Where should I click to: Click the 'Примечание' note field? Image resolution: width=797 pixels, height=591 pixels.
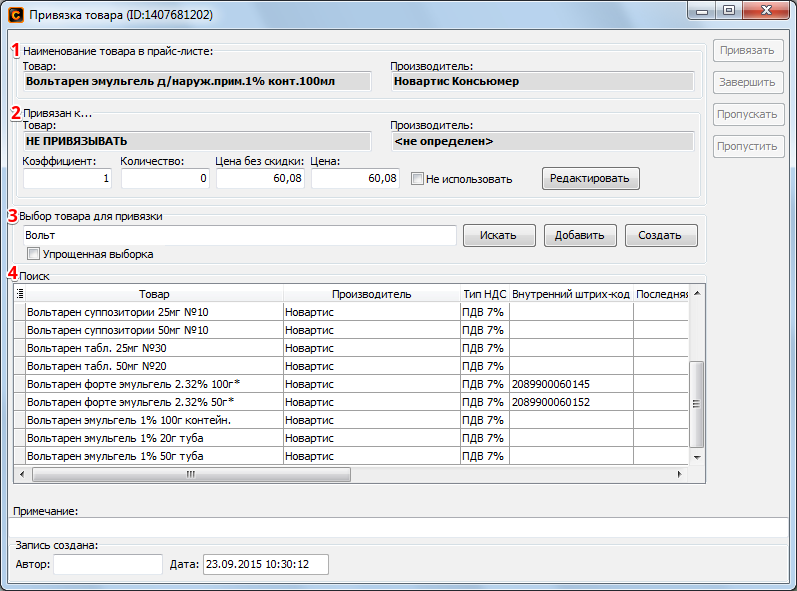[398, 527]
